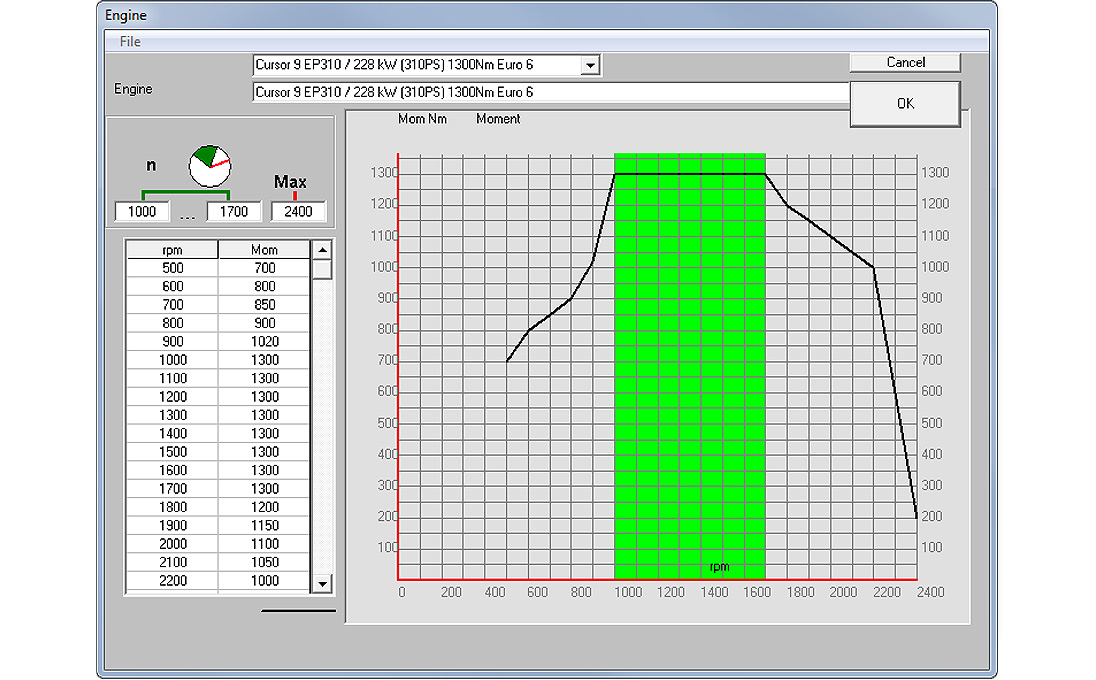Screen dimensions: 1096x680
Task: Select the rpm cell 700
Action: pos(172,305)
